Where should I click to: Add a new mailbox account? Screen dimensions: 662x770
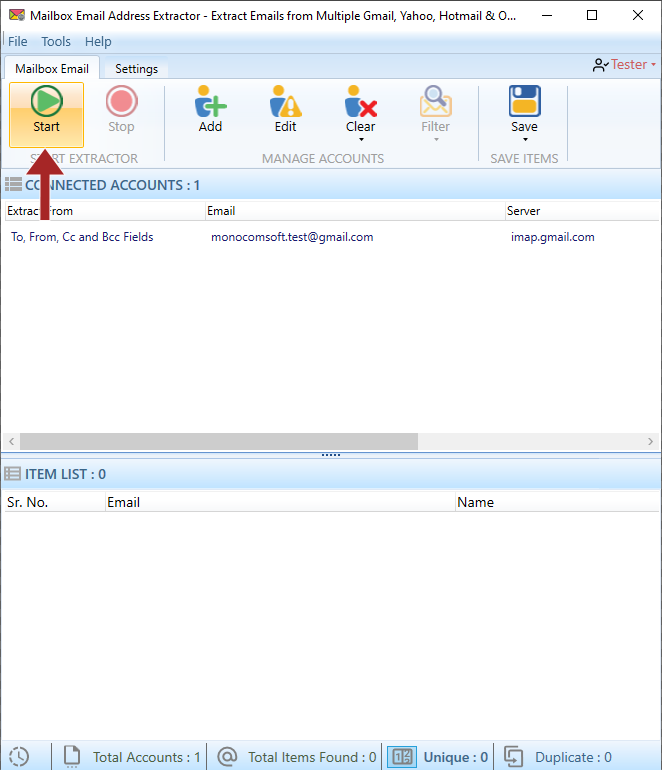coord(210,109)
